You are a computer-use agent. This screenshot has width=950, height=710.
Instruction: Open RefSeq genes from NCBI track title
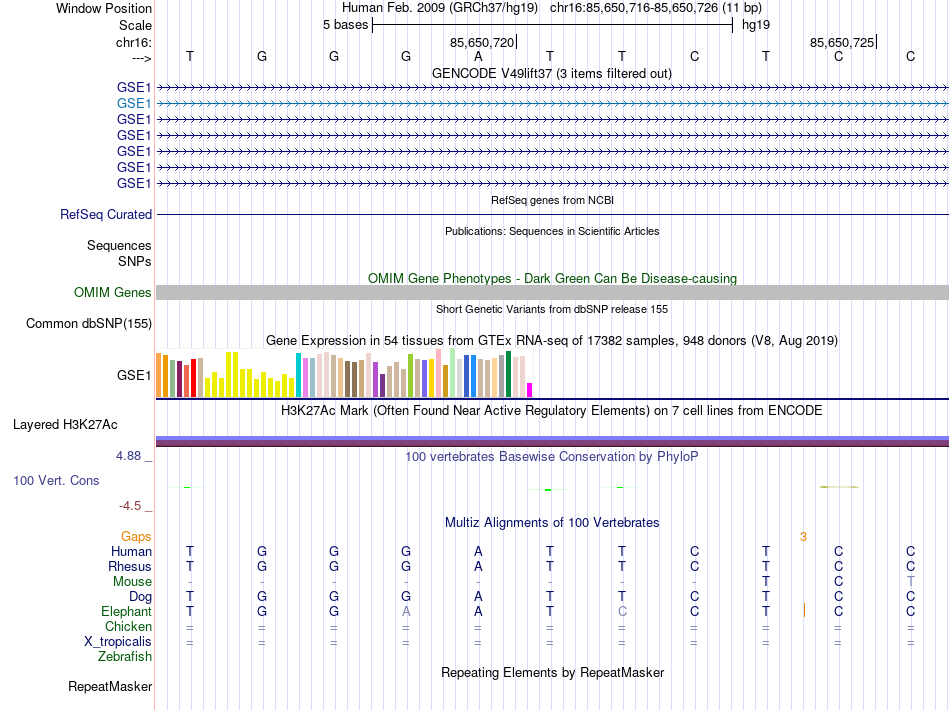pos(552,200)
